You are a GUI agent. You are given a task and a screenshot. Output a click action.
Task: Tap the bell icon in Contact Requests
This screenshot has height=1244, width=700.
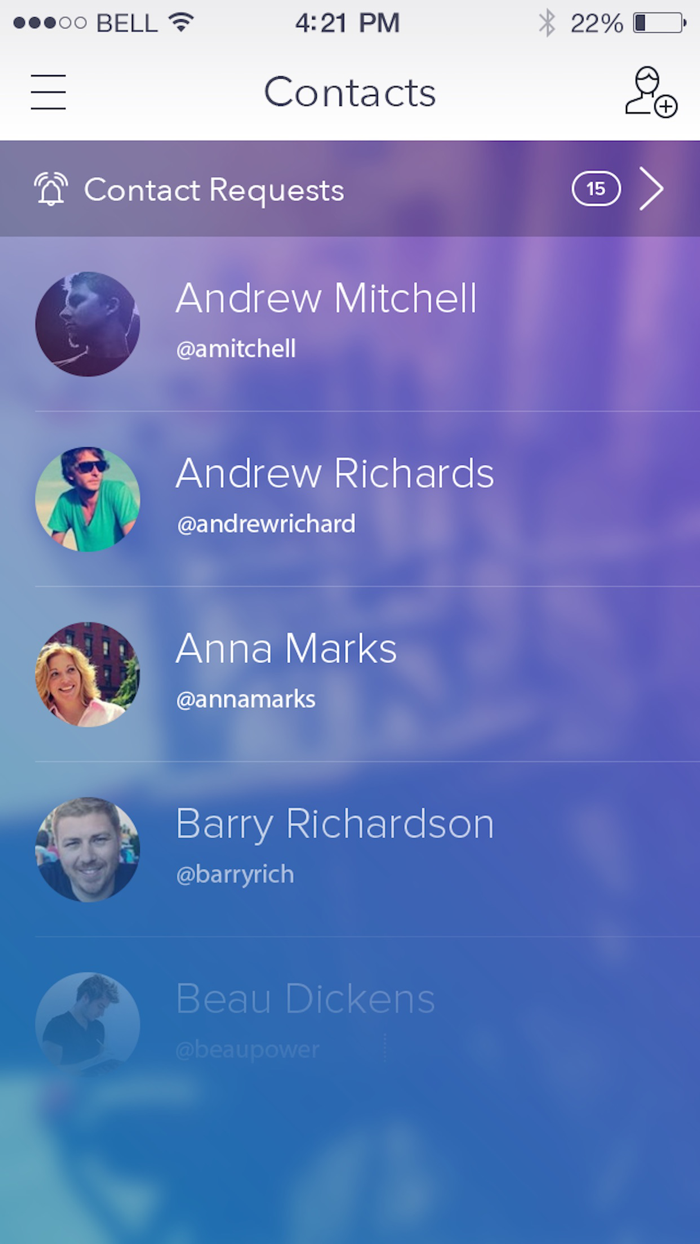[x=51, y=189]
